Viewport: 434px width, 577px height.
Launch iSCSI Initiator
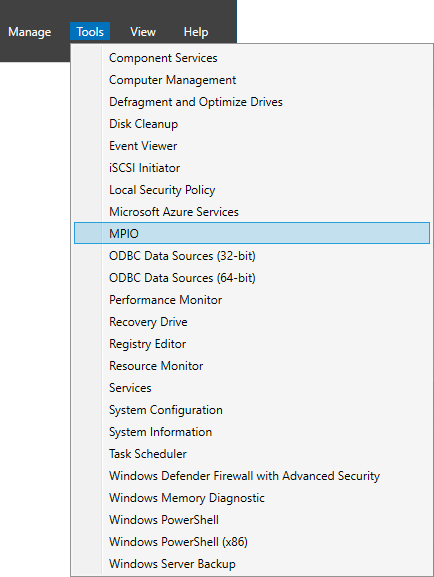[x=252, y=168]
